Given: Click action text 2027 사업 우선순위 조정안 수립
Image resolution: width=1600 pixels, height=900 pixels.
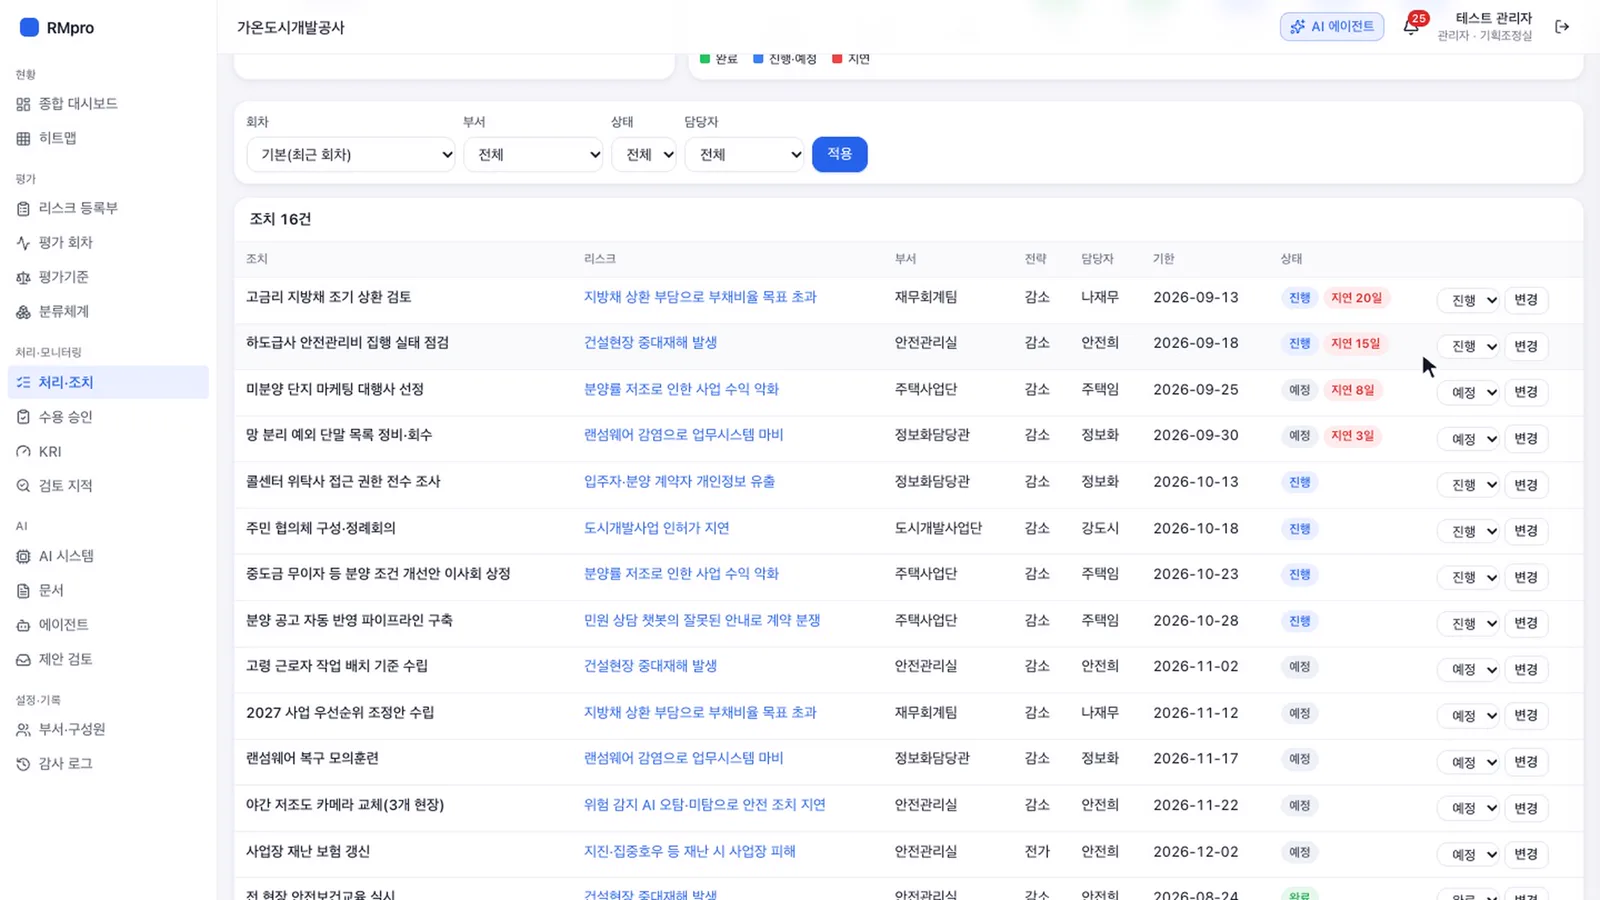Looking at the screenshot, I should coord(340,713).
